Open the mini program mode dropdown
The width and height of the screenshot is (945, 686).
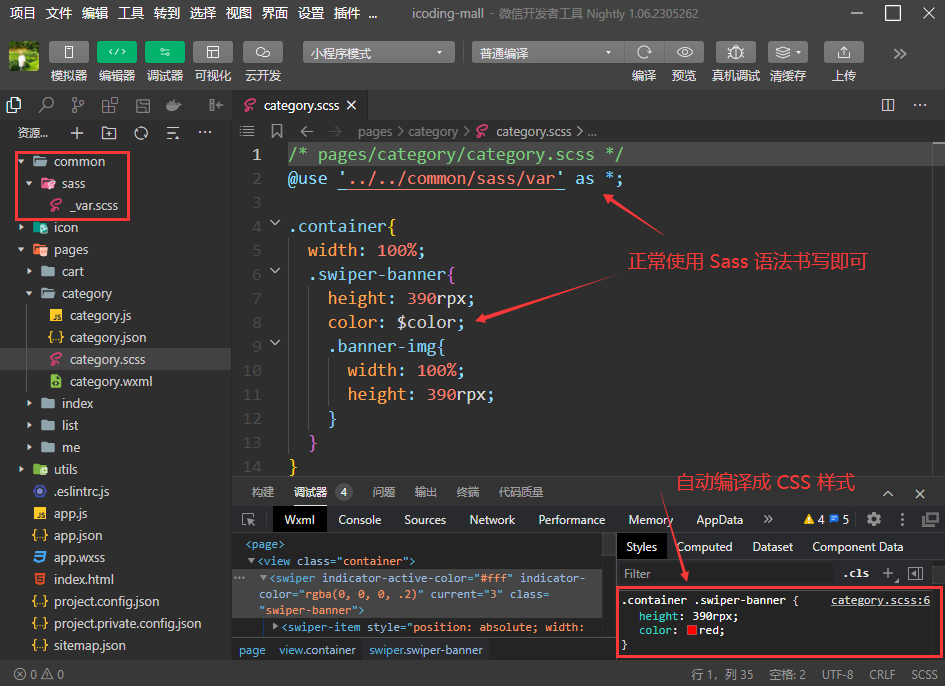click(x=378, y=53)
